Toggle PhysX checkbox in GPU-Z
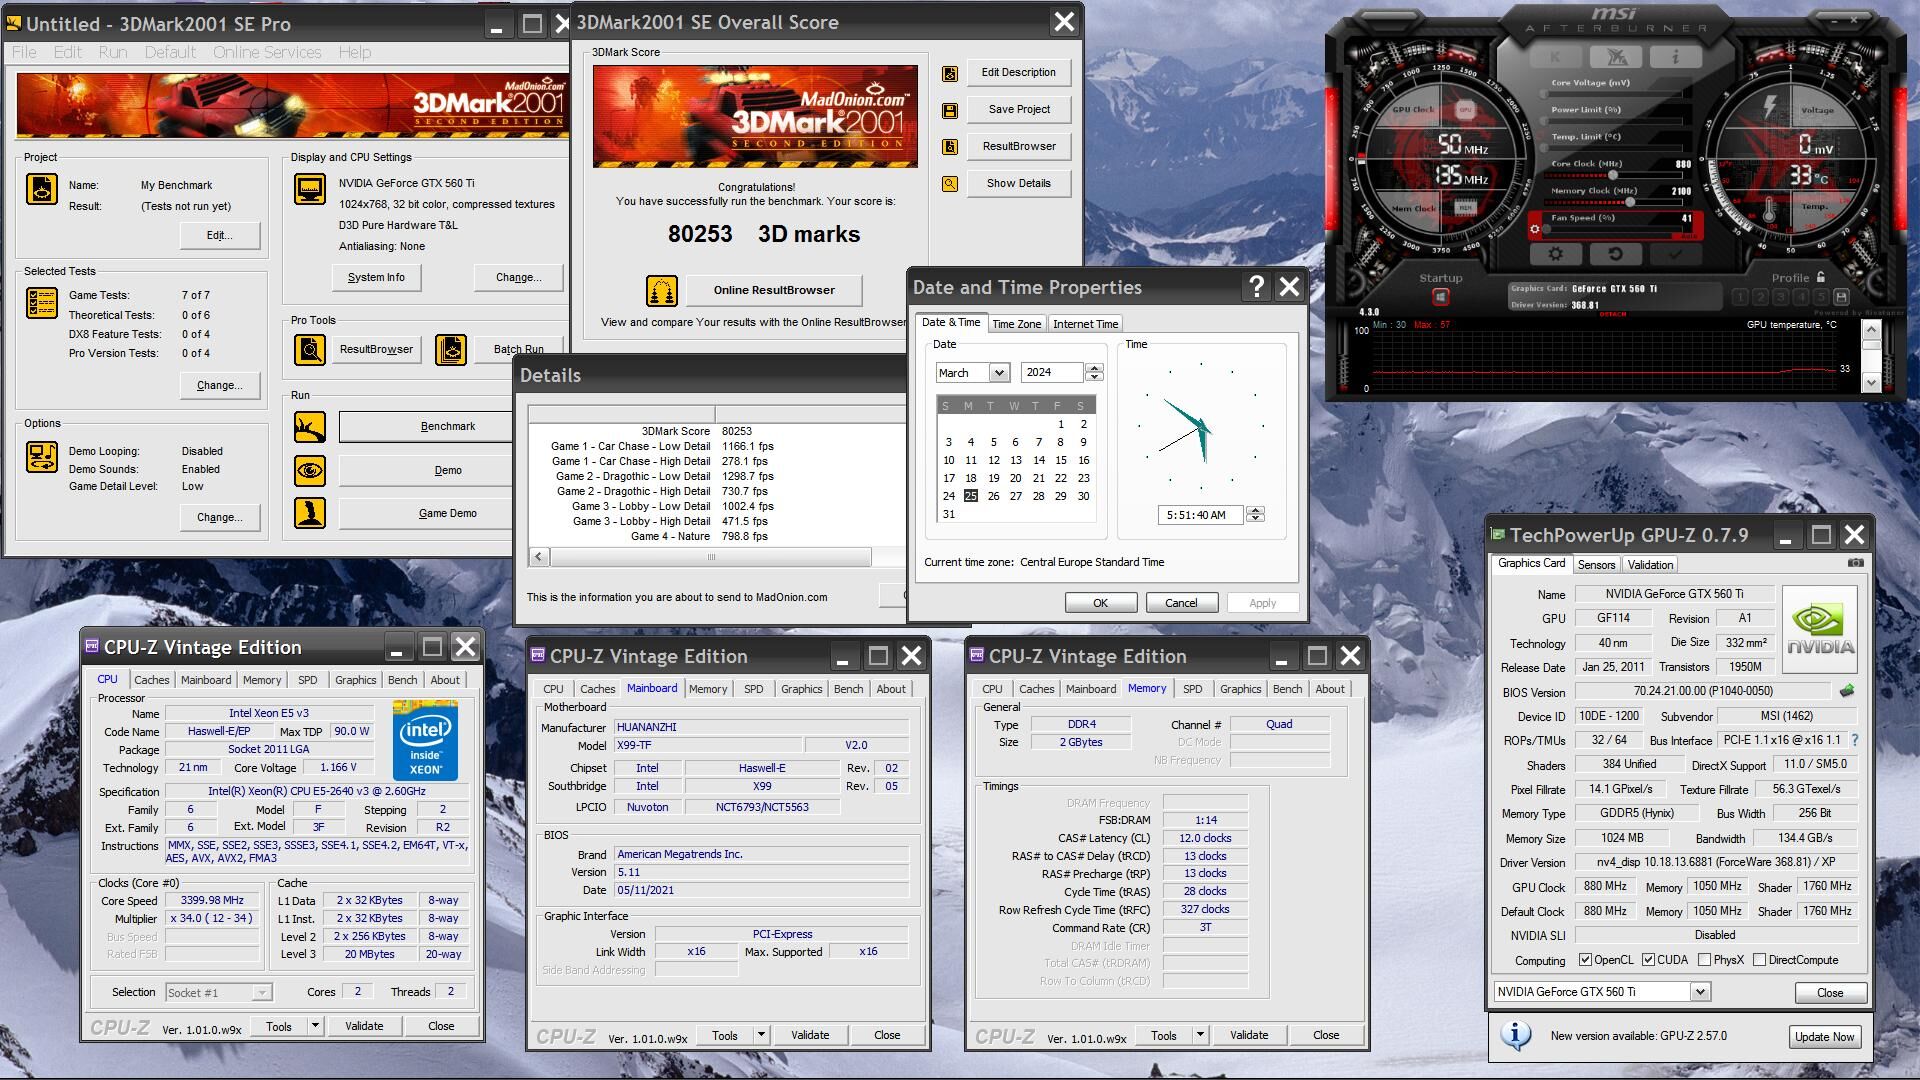1920x1080 pixels. pos(1703,960)
